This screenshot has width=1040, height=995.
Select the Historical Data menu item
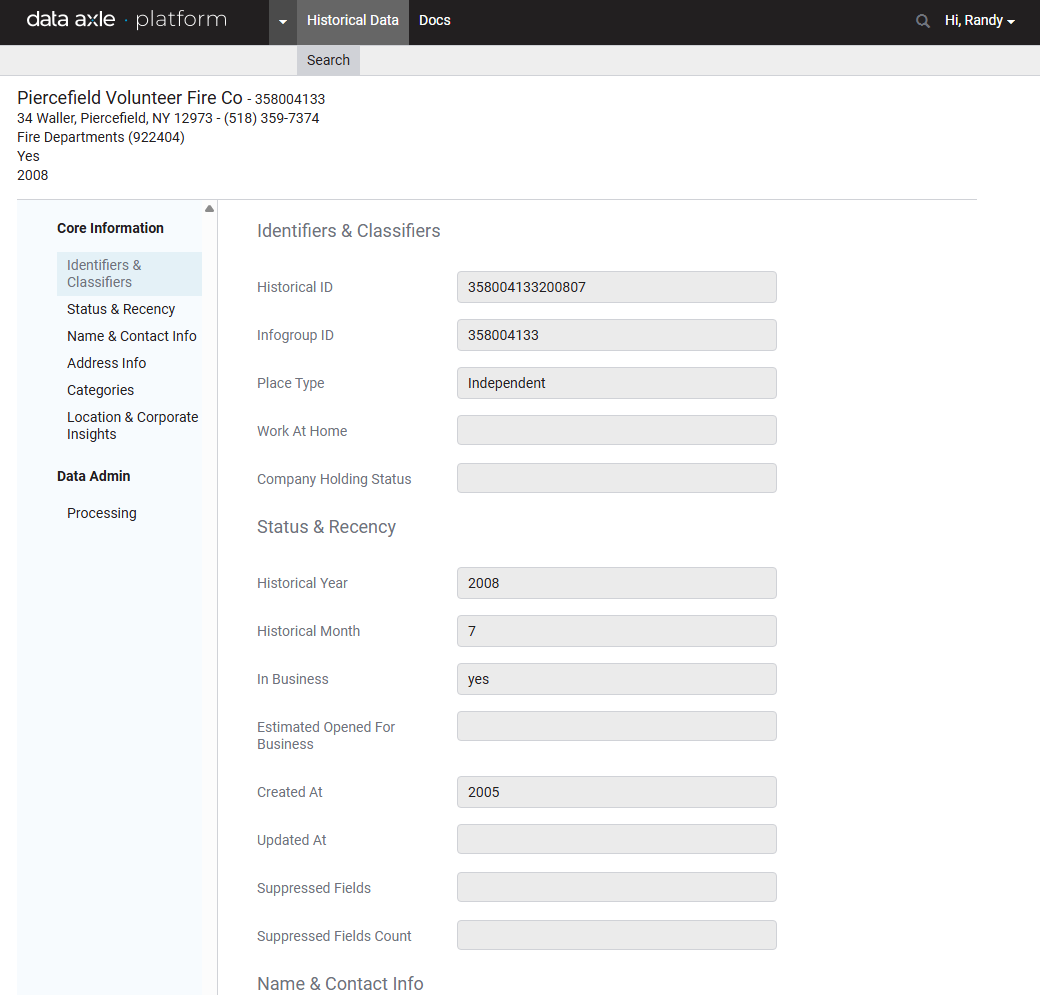pos(353,21)
